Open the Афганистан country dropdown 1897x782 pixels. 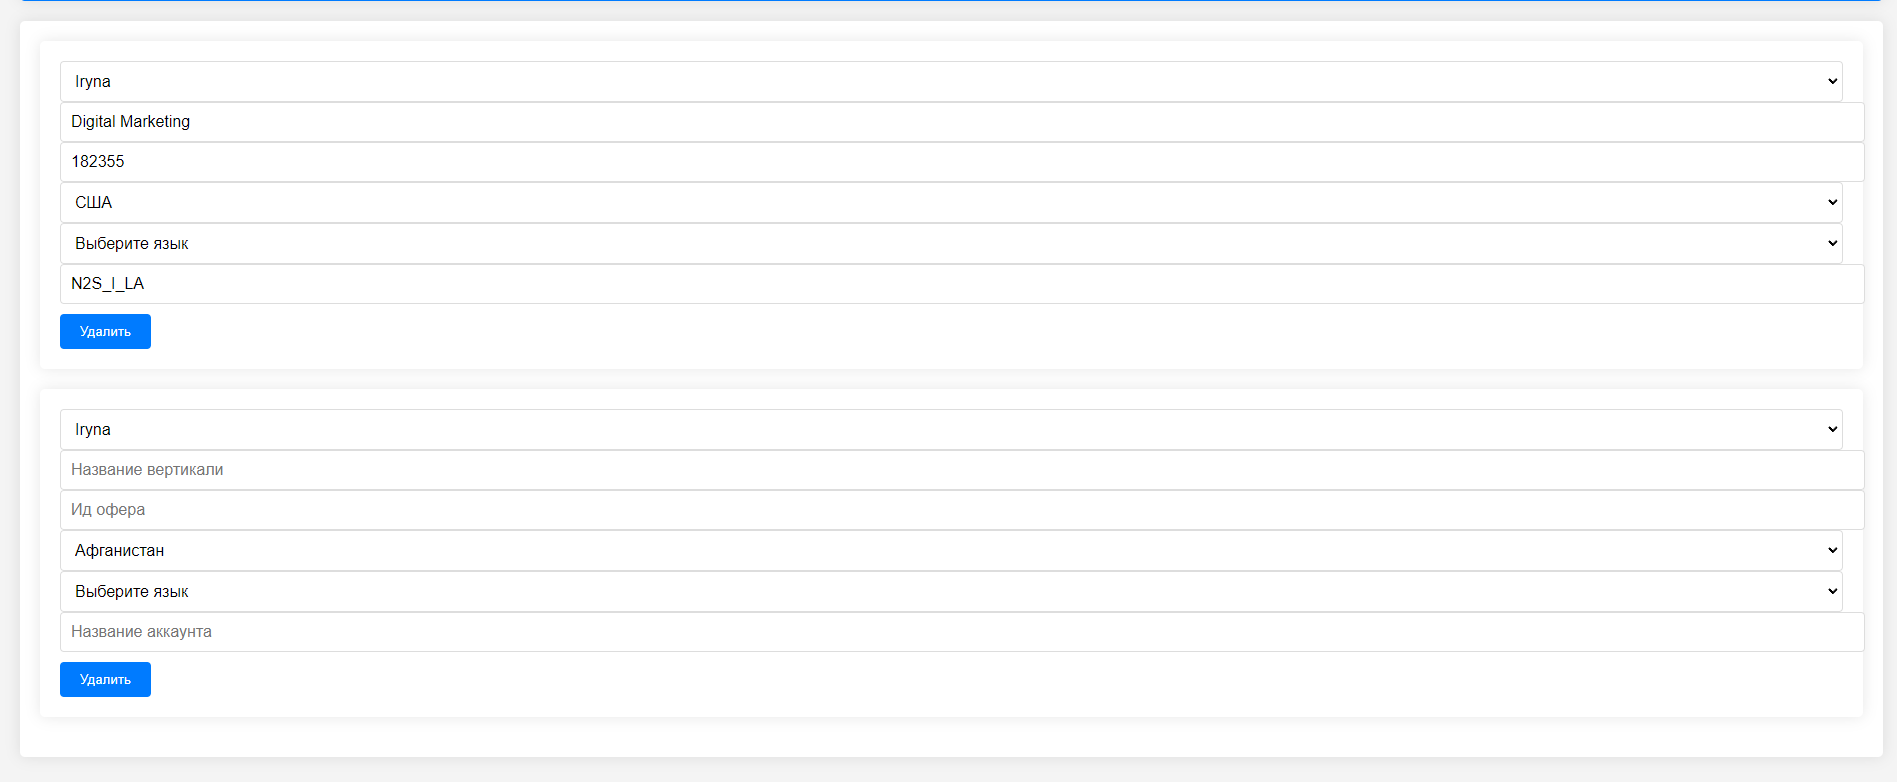click(x=951, y=550)
